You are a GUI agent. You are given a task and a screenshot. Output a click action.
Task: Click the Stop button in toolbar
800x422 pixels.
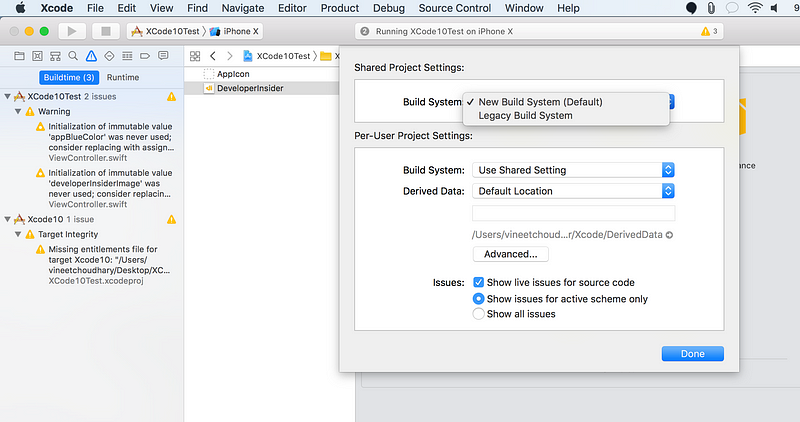coord(106,31)
